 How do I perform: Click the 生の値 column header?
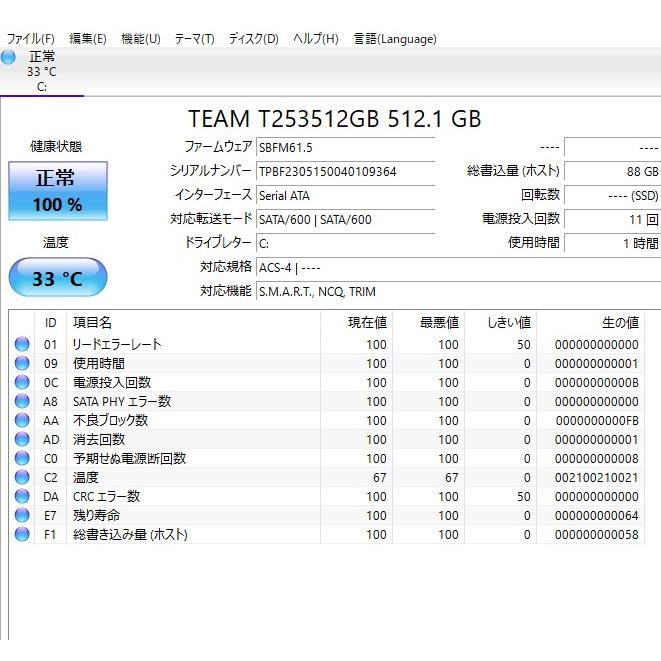coord(590,323)
